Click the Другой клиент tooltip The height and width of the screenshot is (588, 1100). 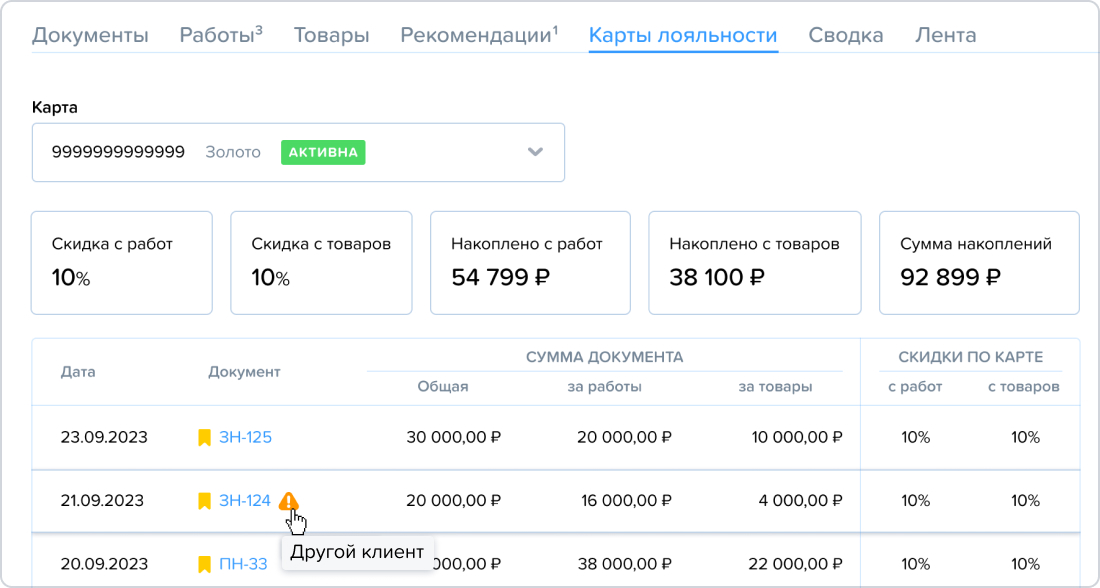coord(357,552)
